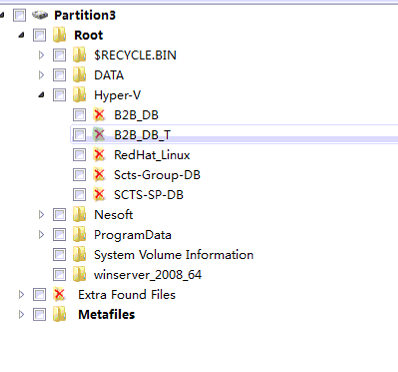Screen dimensions: 398x372
Task: Click the Hyper-V folder icon
Action: (80, 95)
